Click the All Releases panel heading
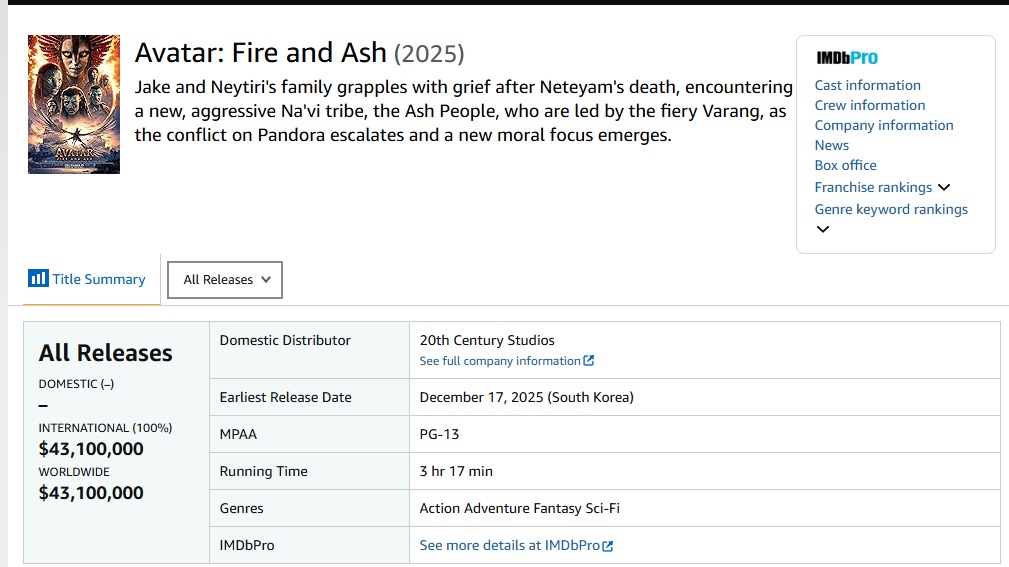The height and width of the screenshot is (567, 1009). coord(106,353)
